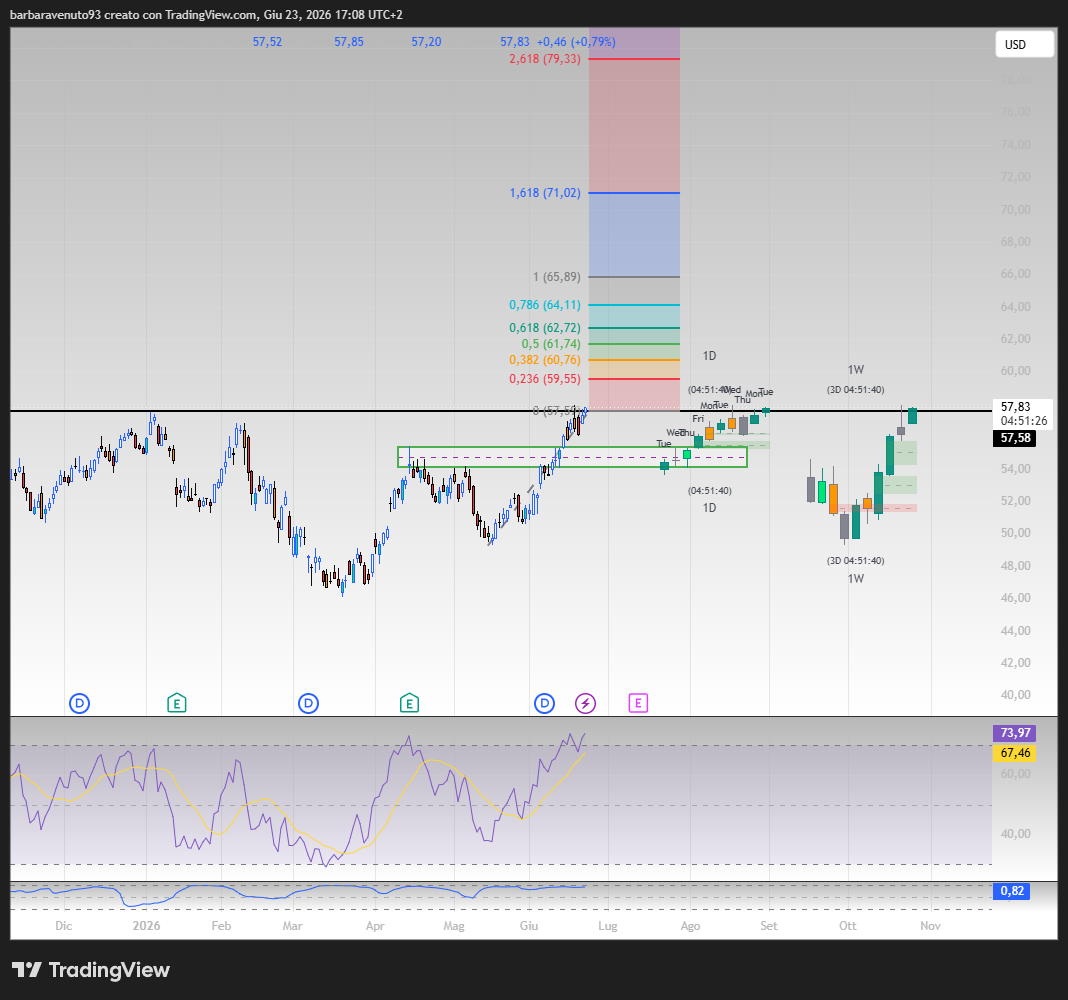Viewport: 1068px width, 1000px height.
Task: Click the TradingView logo
Action: click(91, 969)
